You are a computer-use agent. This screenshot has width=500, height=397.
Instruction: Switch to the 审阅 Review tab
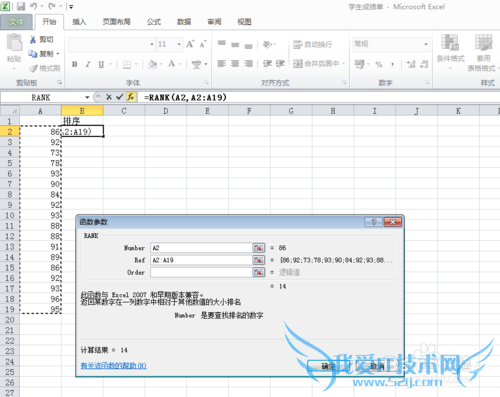pyautogui.click(x=214, y=22)
